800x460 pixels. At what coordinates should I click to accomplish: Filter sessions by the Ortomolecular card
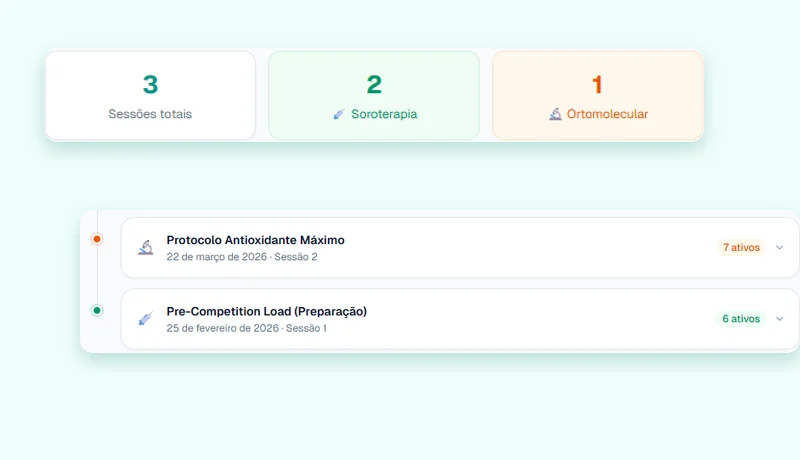pyautogui.click(x=597, y=95)
